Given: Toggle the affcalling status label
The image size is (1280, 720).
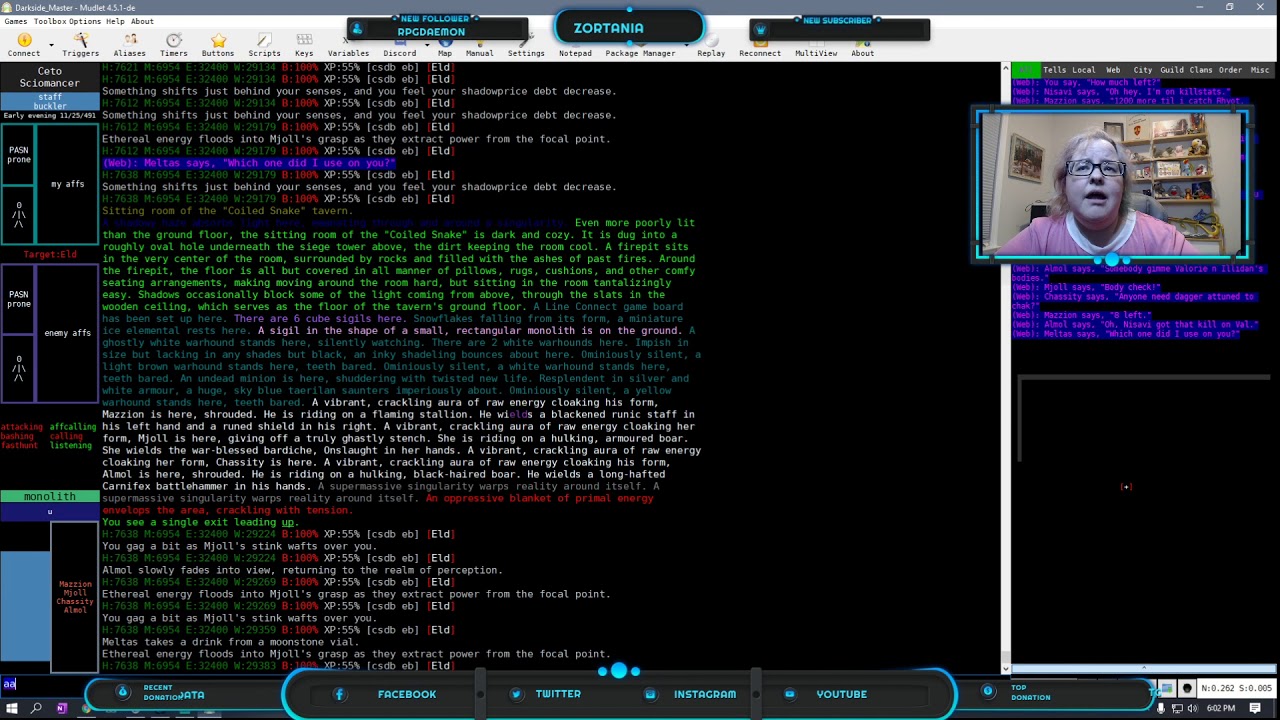Looking at the screenshot, I should [x=73, y=427].
